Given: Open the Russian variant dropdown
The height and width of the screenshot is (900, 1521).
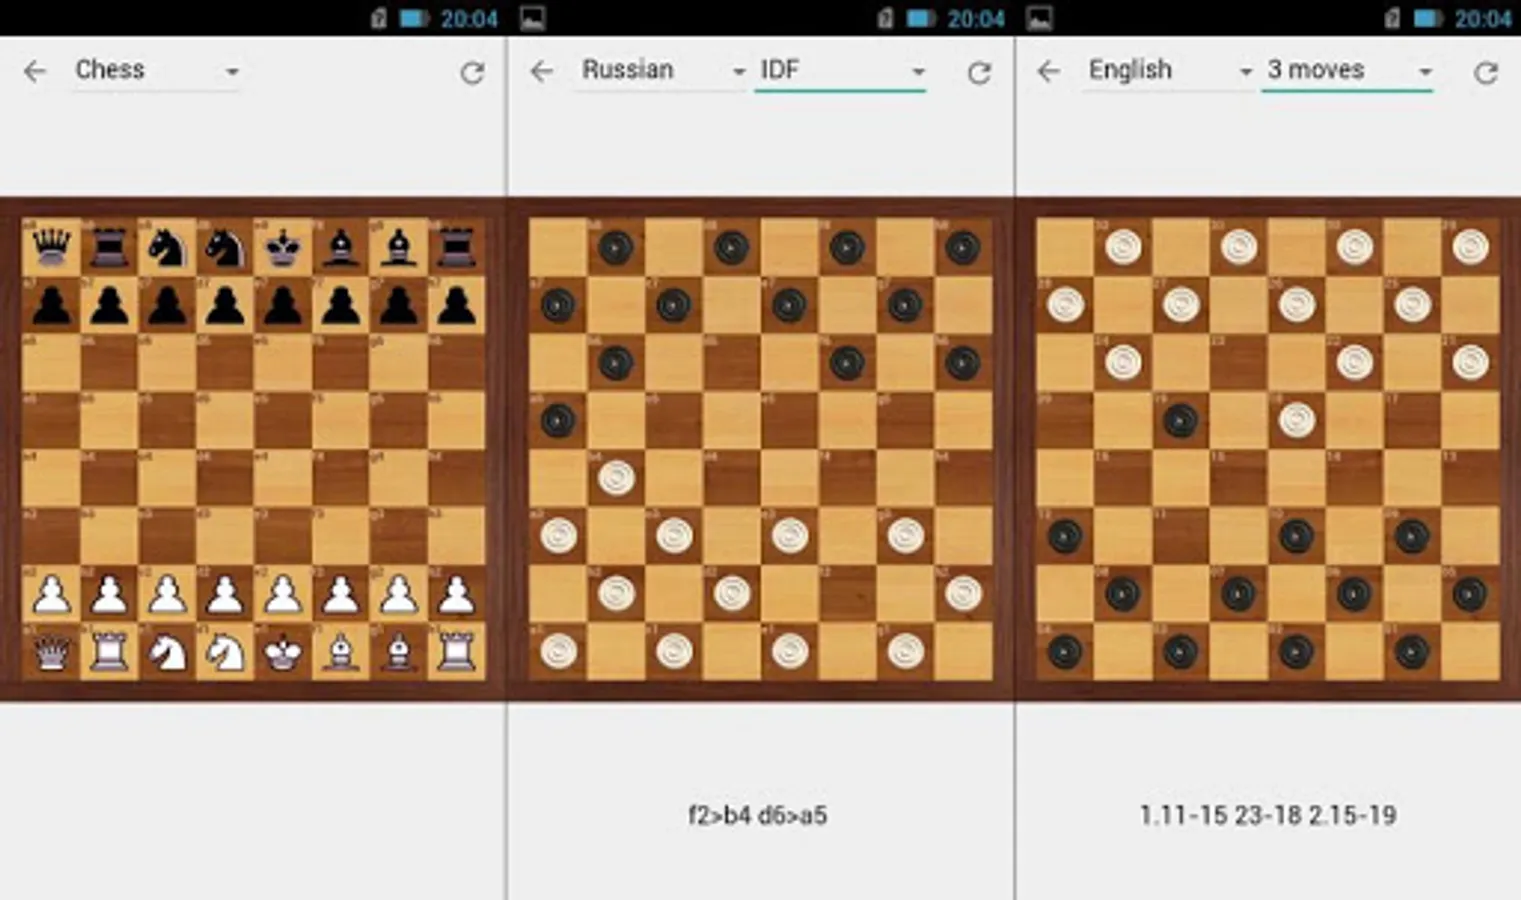Looking at the screenshot, I should (662, 70).
